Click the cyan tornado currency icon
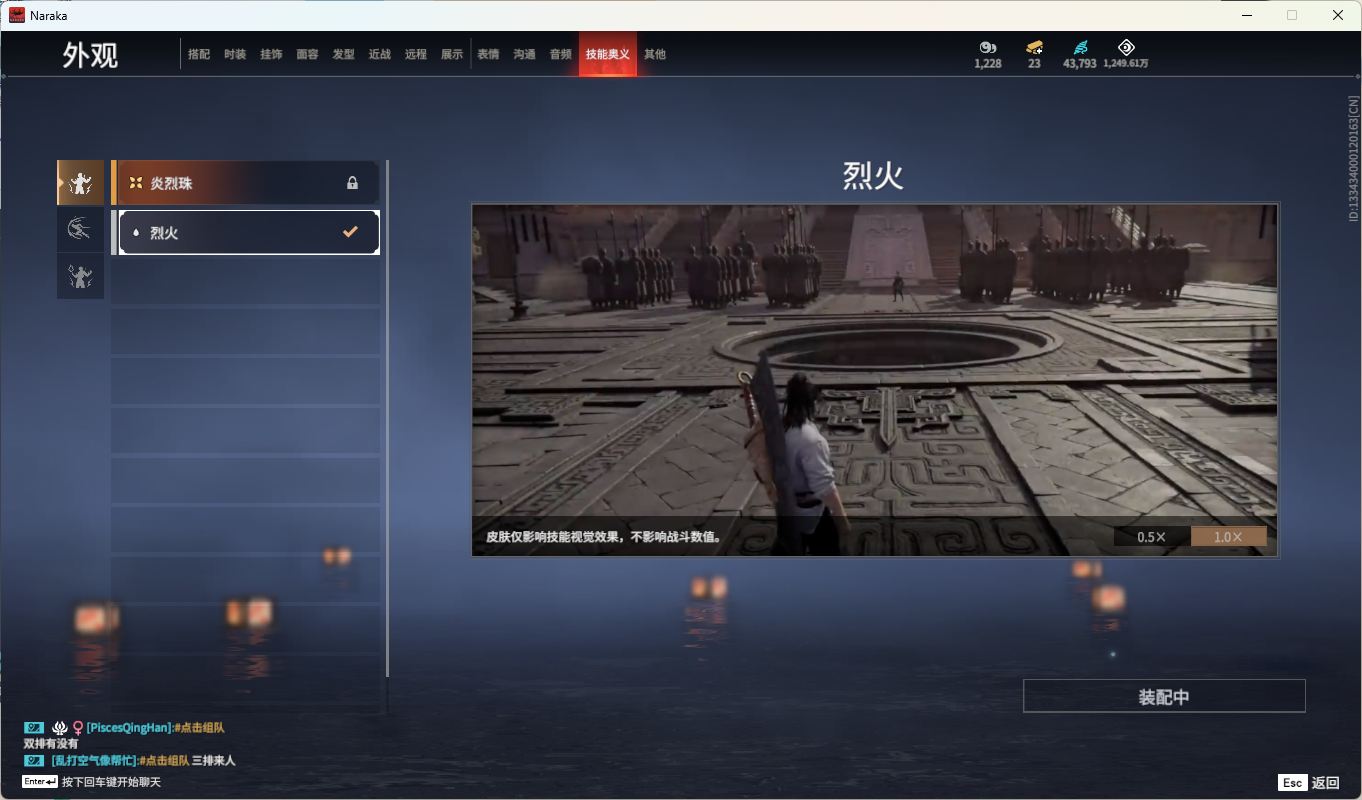Viewport: 1362px width, 800px height. coord(1080,47)
